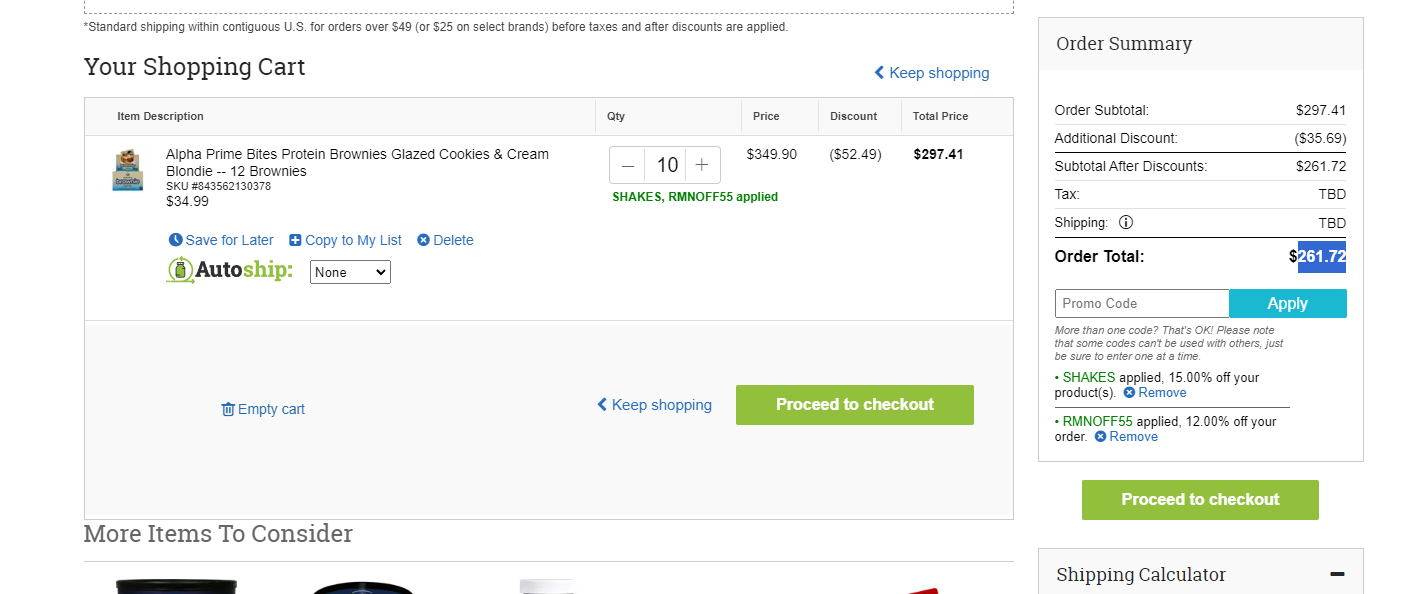Open the Autoship frequency dropdown
Screen dimensions: 1406x594
(x=350, y=272)
